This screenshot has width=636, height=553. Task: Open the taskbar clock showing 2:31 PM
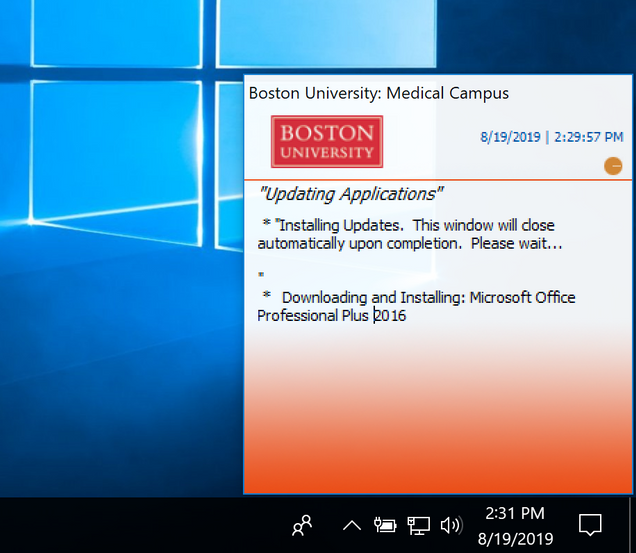point(515,526)
